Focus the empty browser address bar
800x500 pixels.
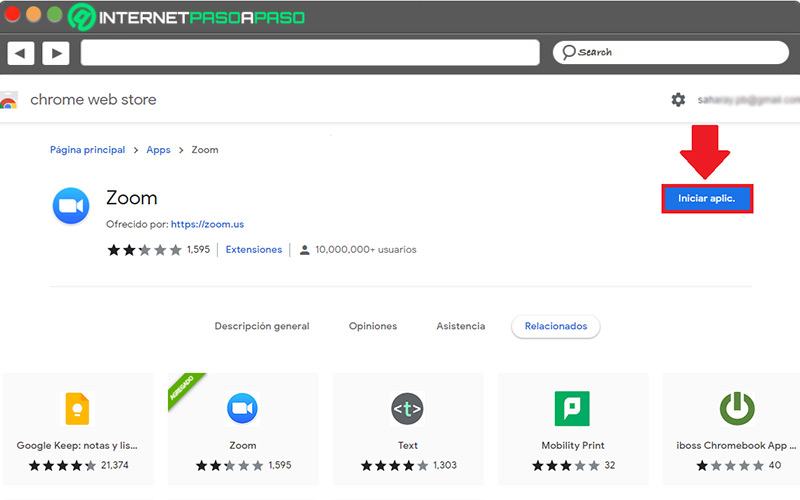click(310, 53)
